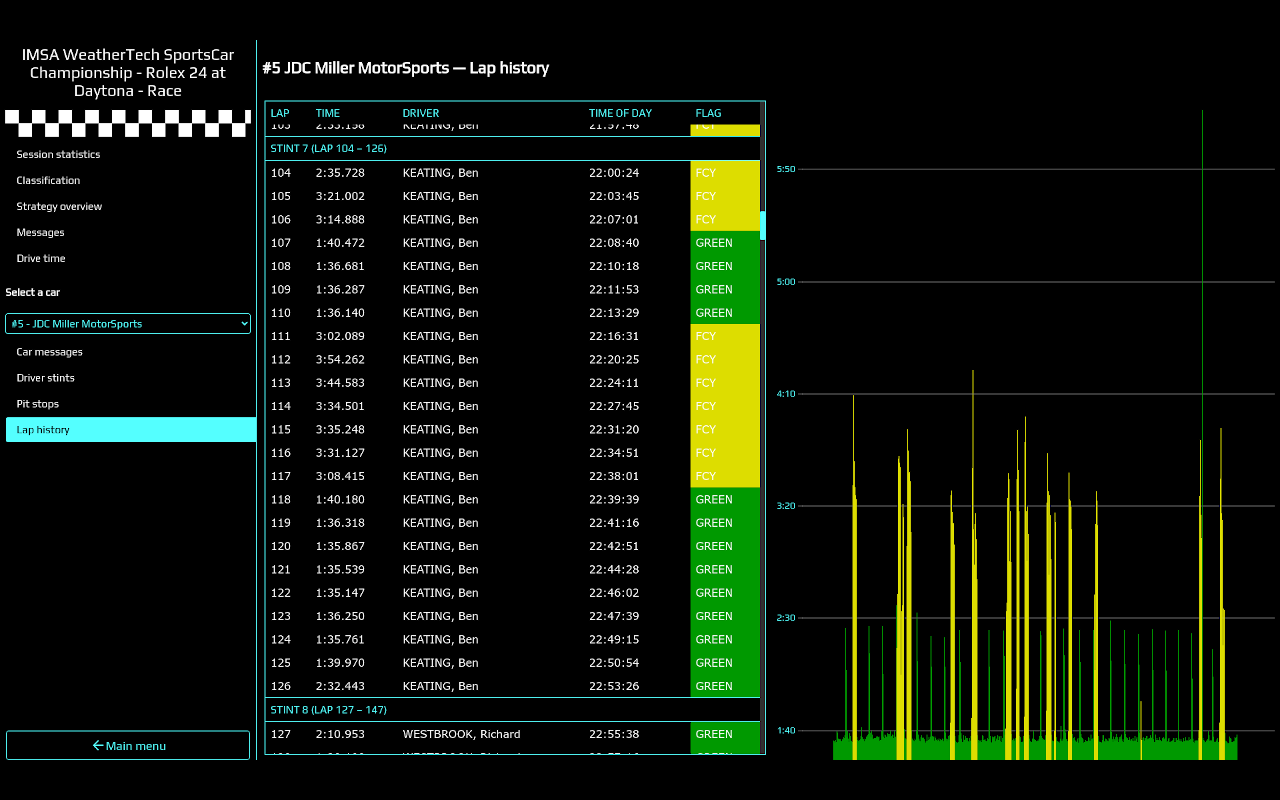Open Session statistics in the sidebar

click(58, 155)
